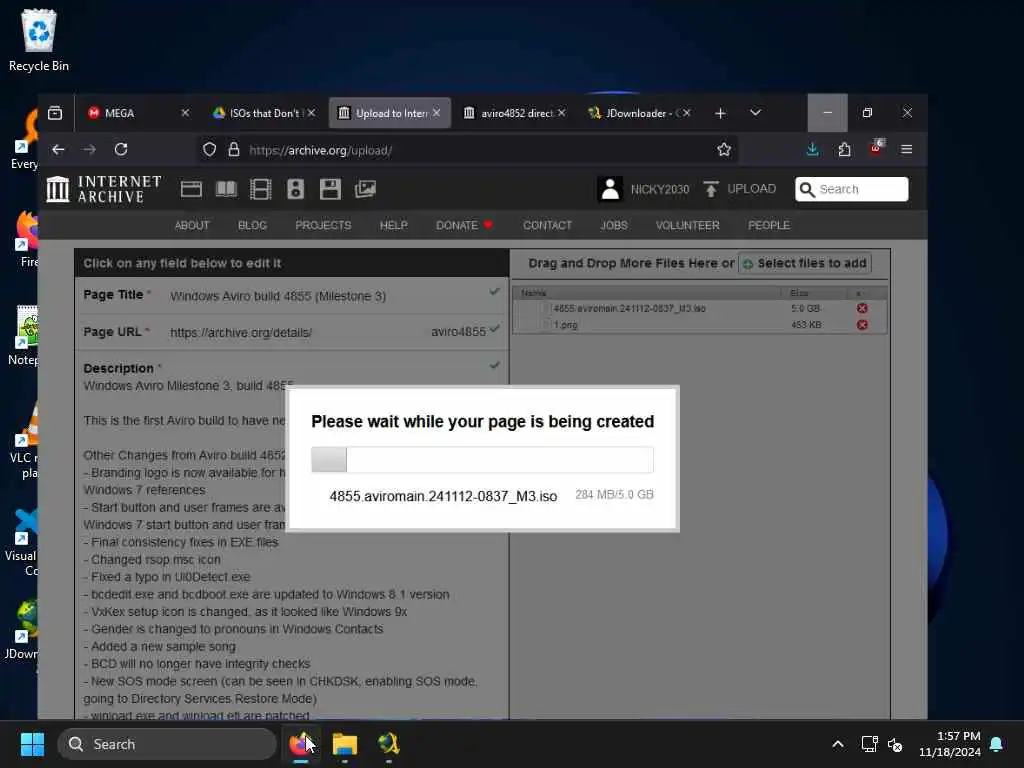Open the HELP menu link
This screenshot has width=1024, height=768.
[394, 225]
